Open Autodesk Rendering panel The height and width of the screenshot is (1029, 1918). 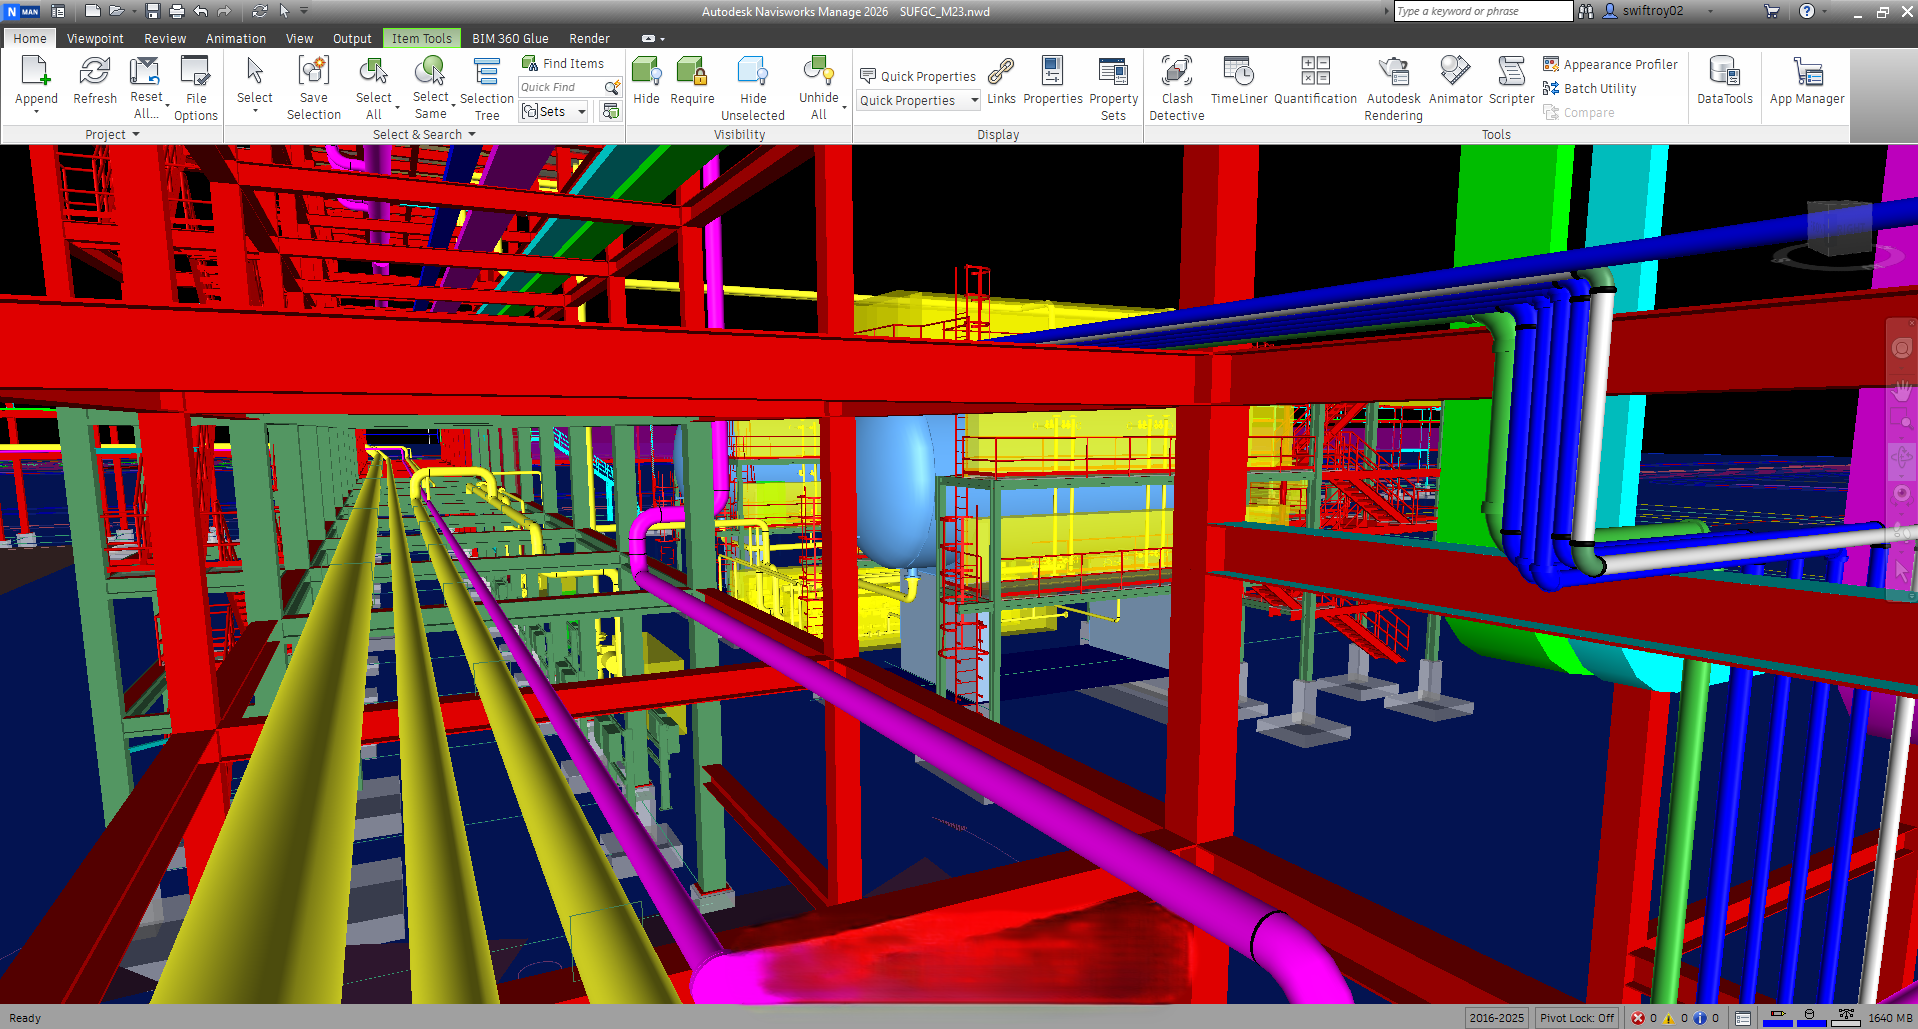(1393, 87)
